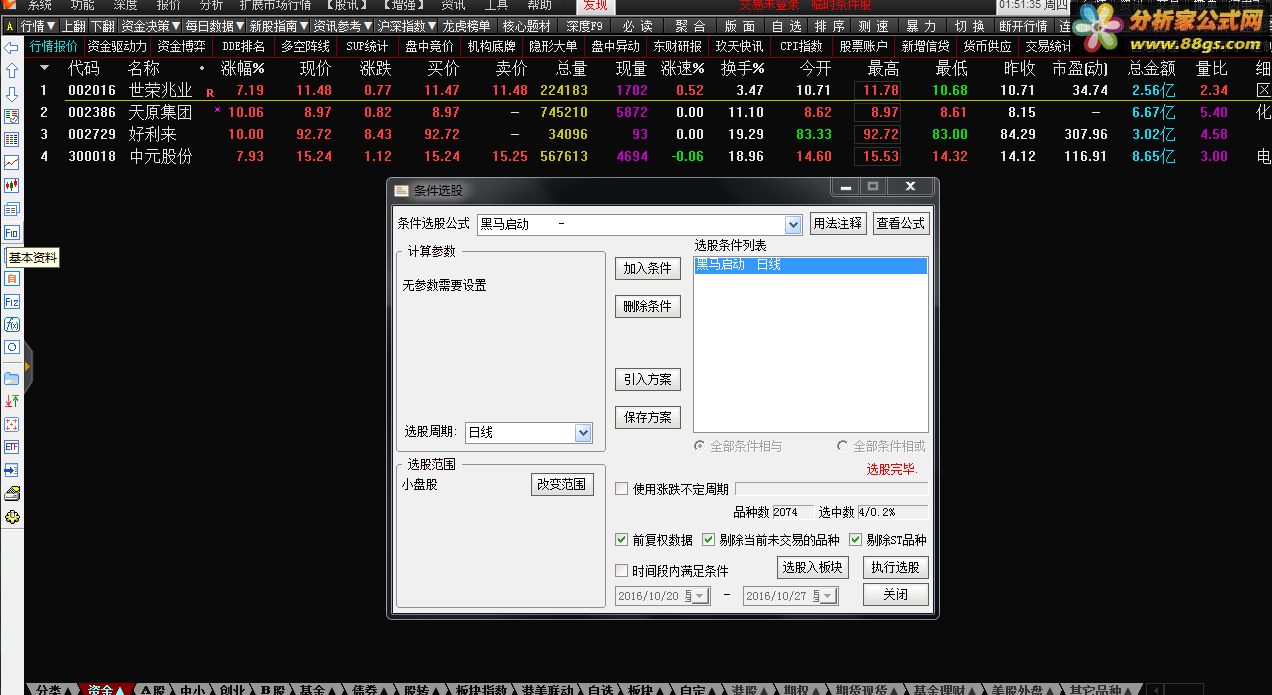Toggle 使用涨跌不定周期 checkbox
The image size is (1272, 695).
point(622,489)
